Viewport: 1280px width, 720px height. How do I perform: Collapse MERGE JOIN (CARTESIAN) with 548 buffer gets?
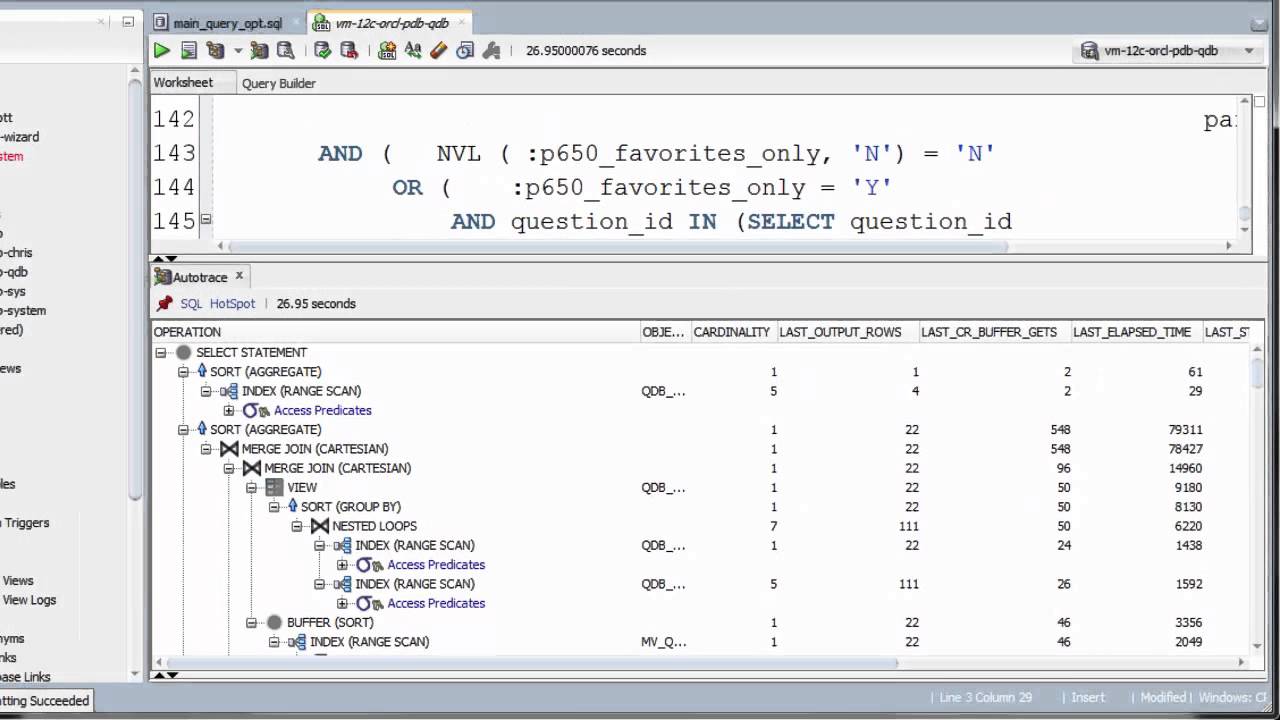point(206,449)
